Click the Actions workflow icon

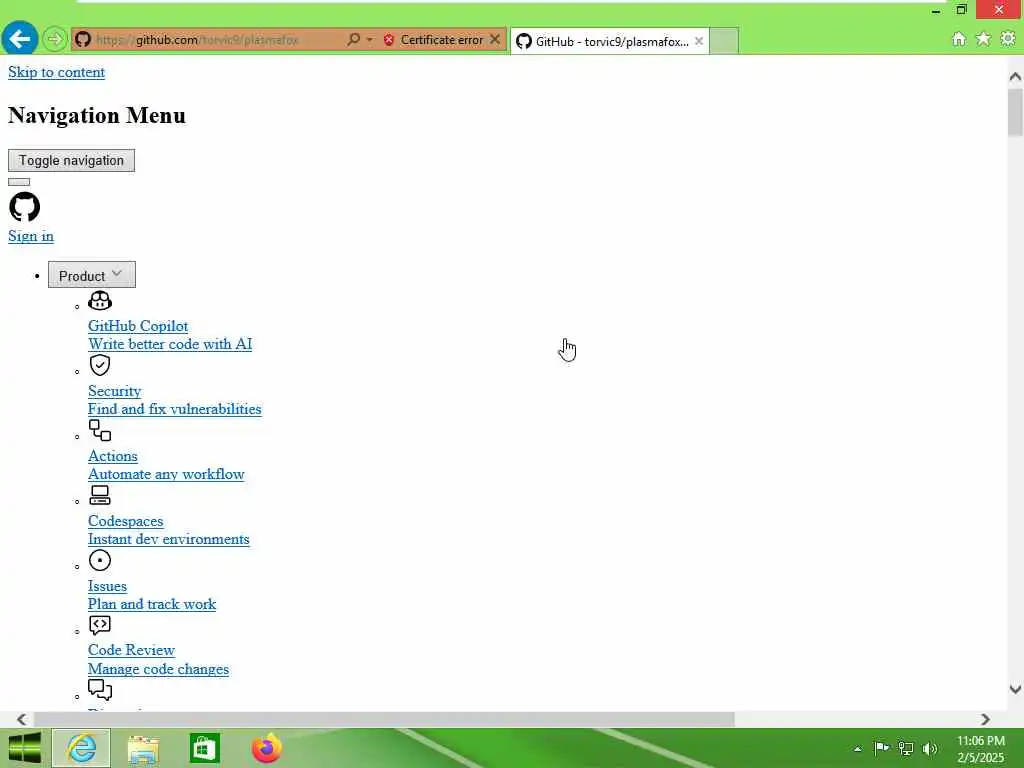tap(100, 430)
